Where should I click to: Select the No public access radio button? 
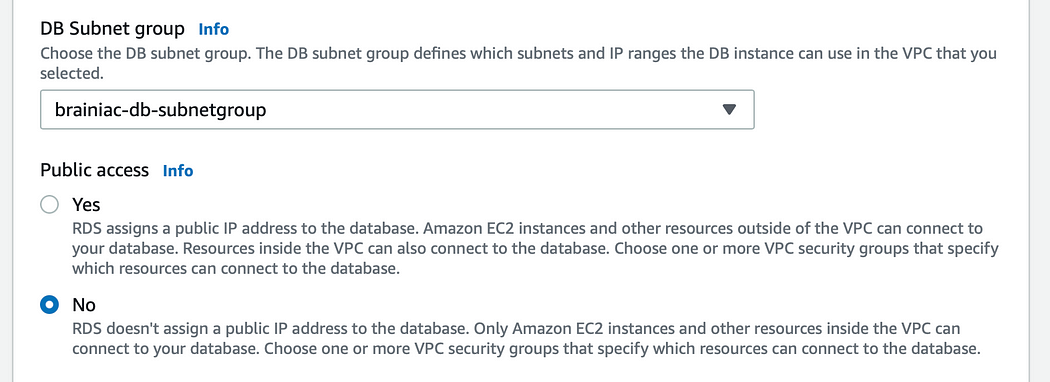pyautogui.click(x=50, y=306)
